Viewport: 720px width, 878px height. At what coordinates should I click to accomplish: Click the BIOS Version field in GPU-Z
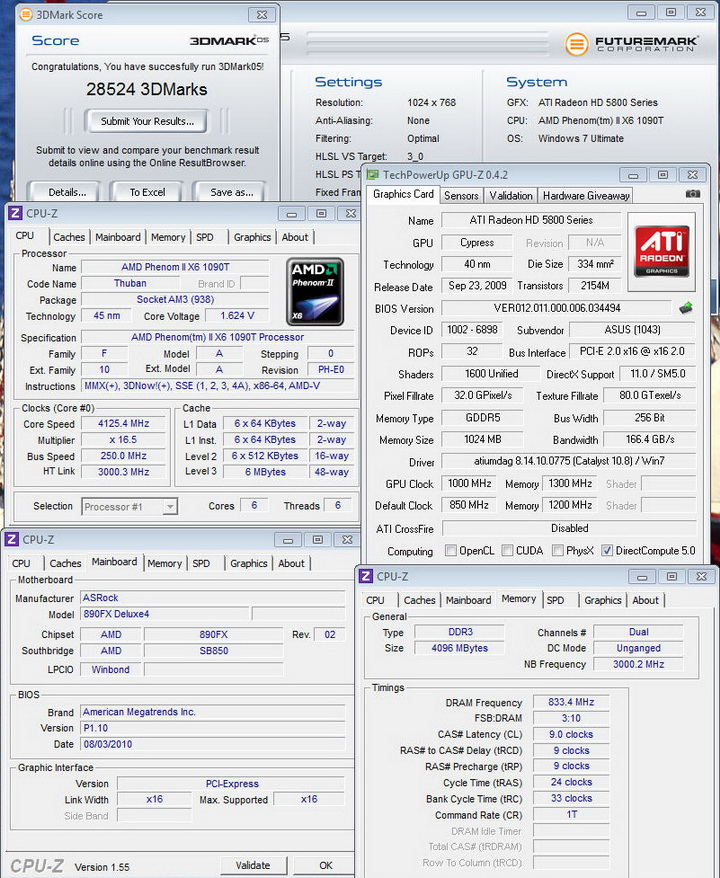coord(557,308)
